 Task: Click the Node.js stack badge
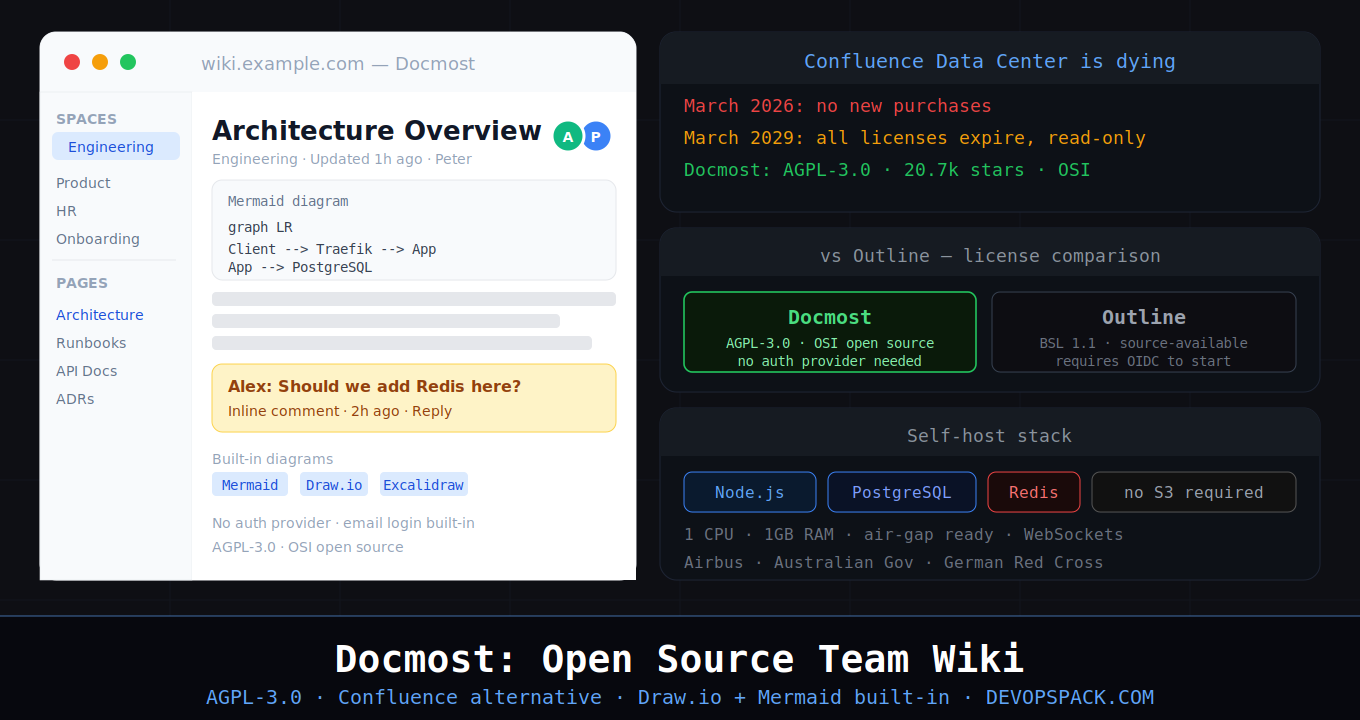750,492
